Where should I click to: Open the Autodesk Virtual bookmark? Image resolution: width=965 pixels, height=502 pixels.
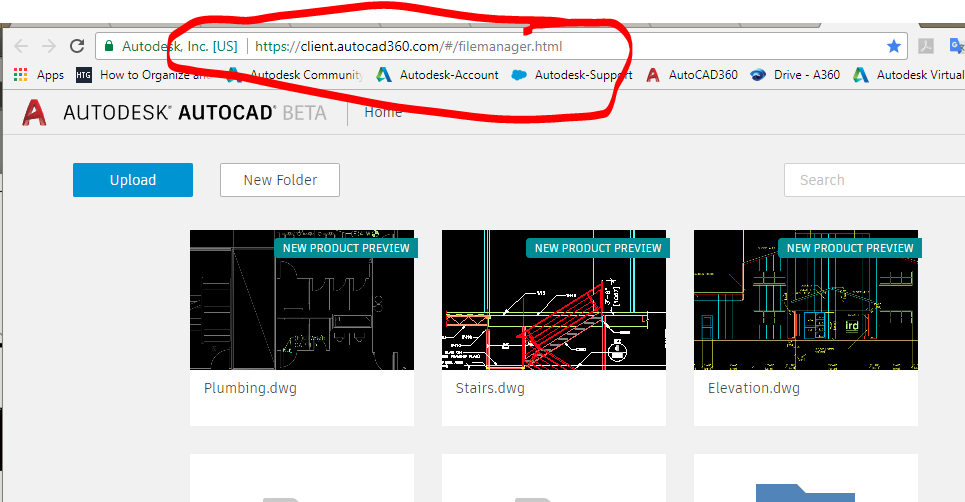point(909,75)
